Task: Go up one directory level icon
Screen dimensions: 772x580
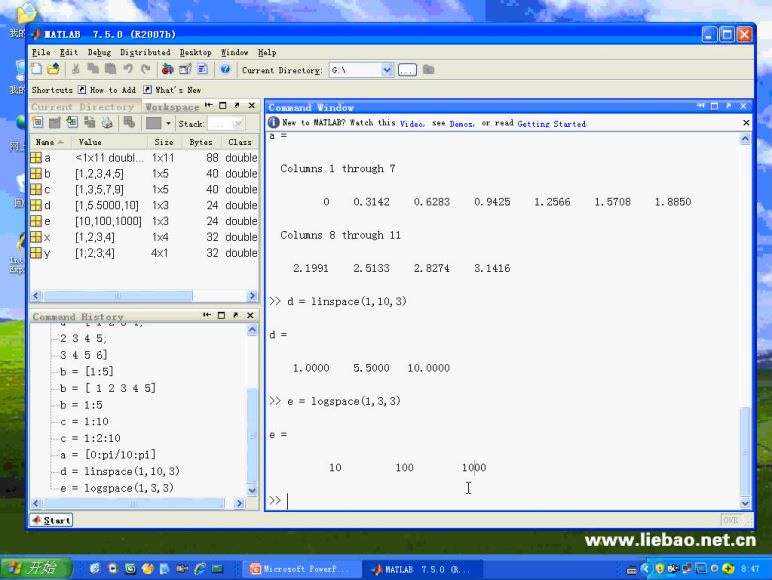Action: (429, 69)
